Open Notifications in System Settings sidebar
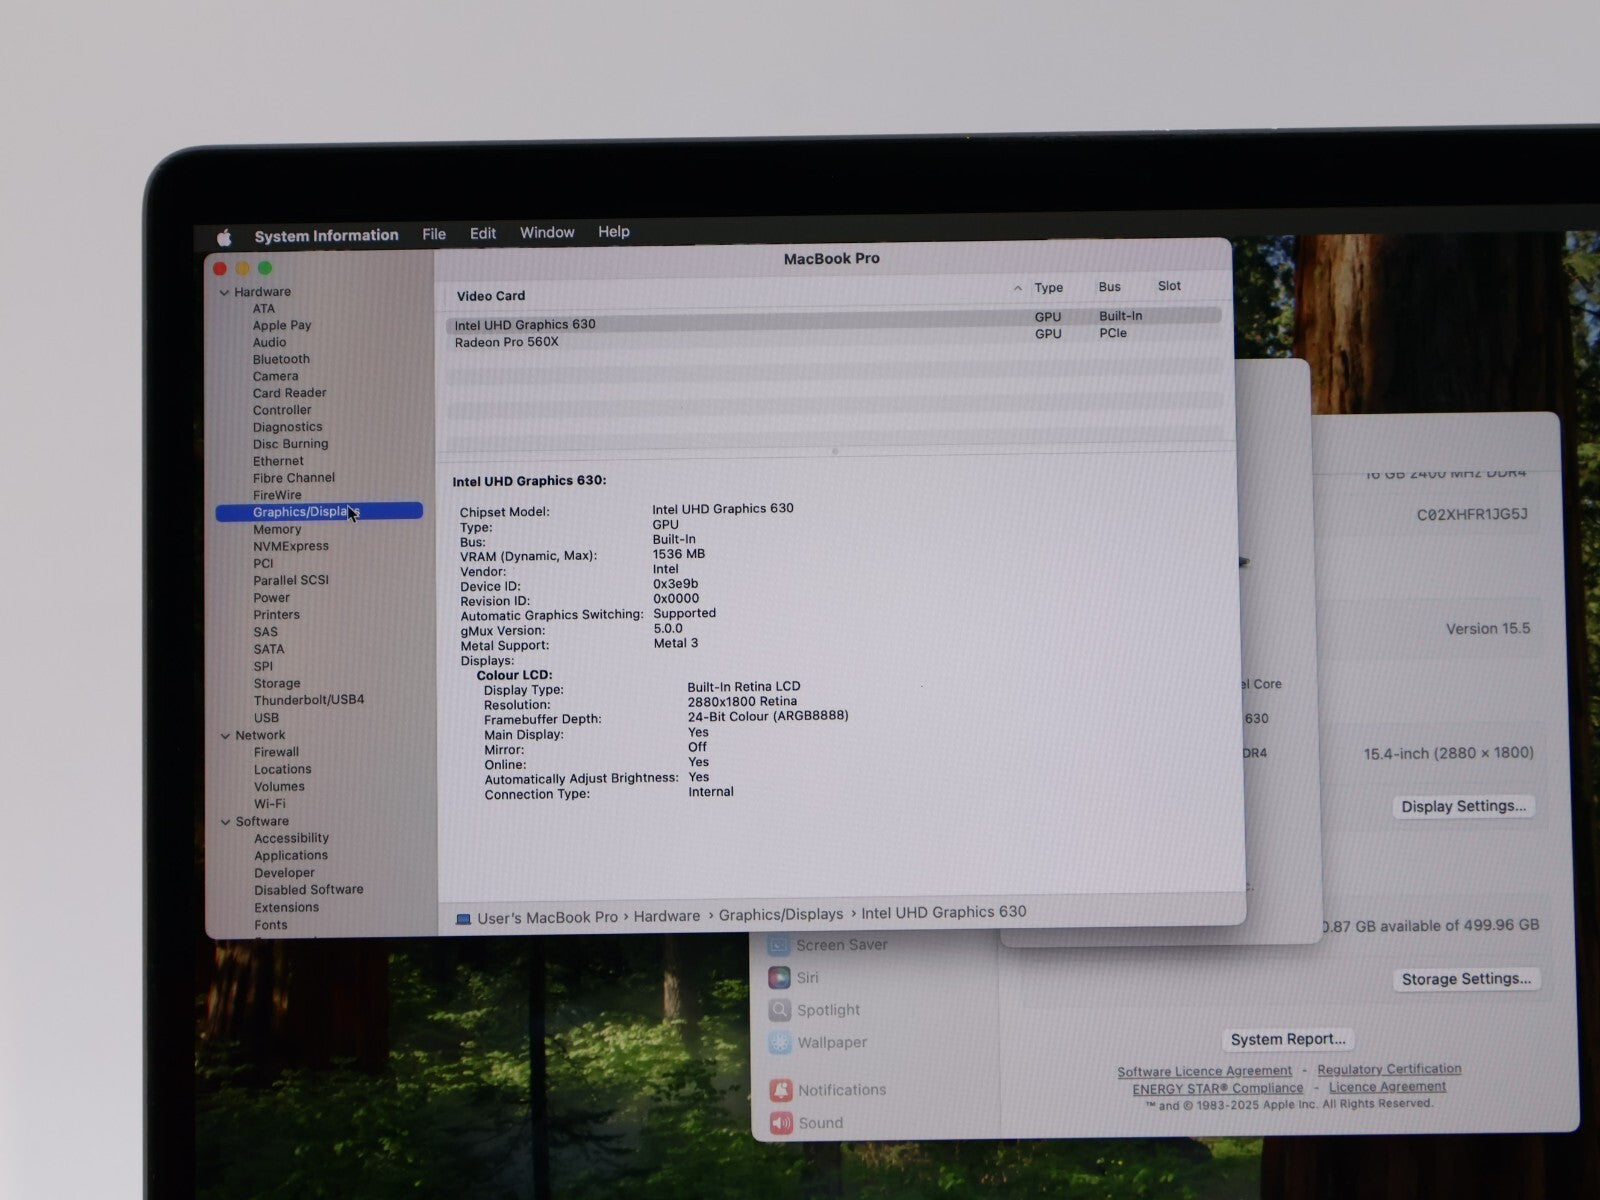Image resolution: width=1600 pixels, height=1200 pixels. point(827,1090)
